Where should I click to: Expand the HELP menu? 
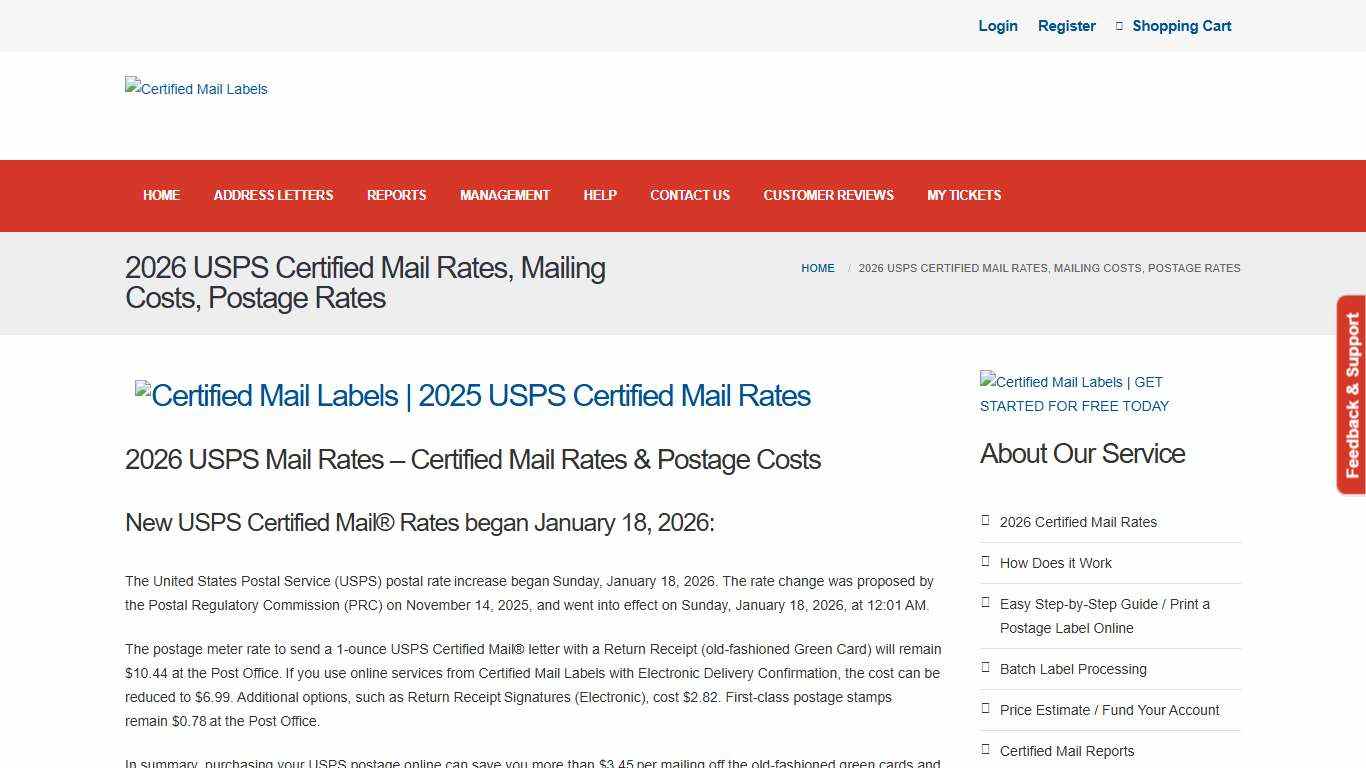tap(600, 195)
